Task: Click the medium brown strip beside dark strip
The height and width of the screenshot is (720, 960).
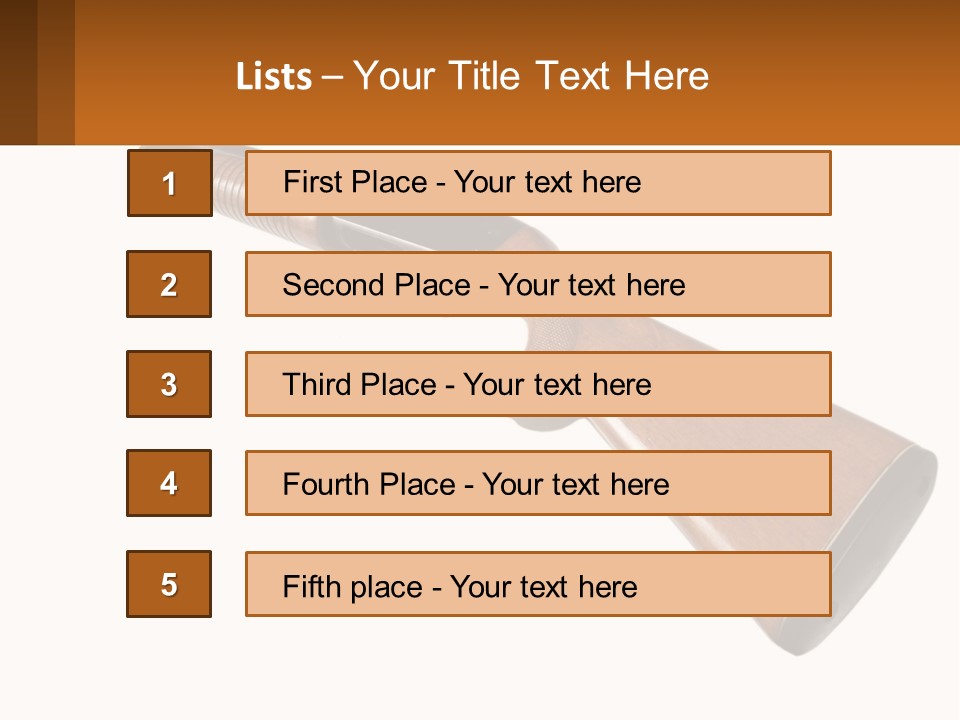Action: [56, 72]
